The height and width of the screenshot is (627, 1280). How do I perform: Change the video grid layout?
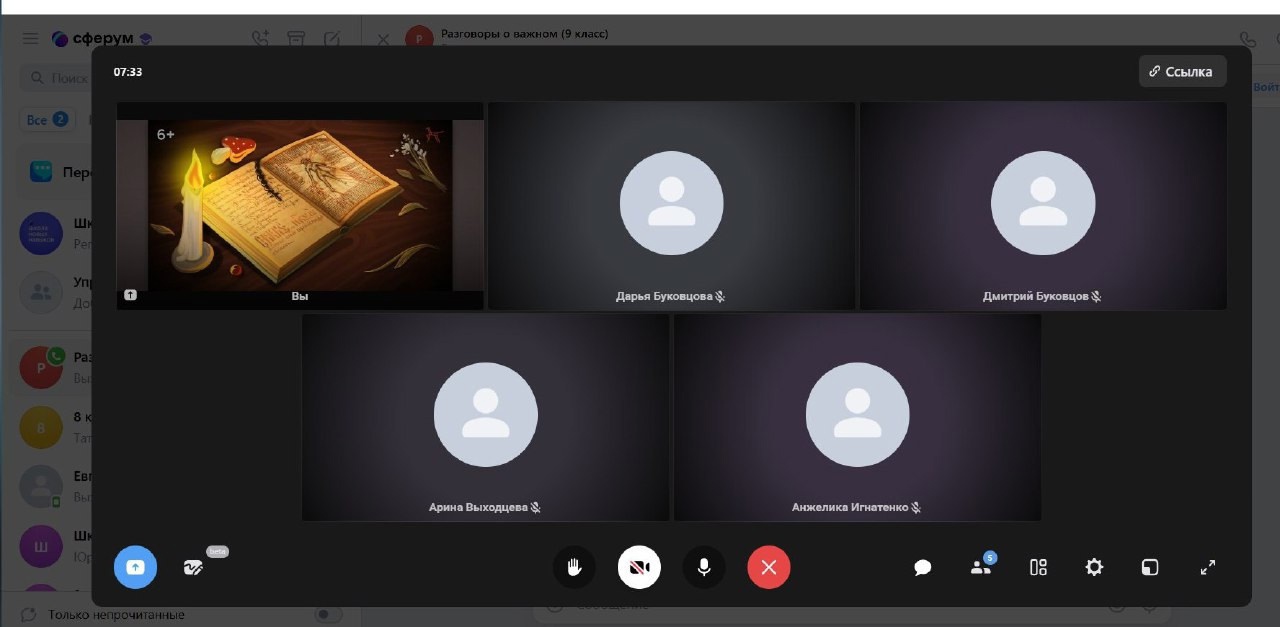pos(1038,567)
